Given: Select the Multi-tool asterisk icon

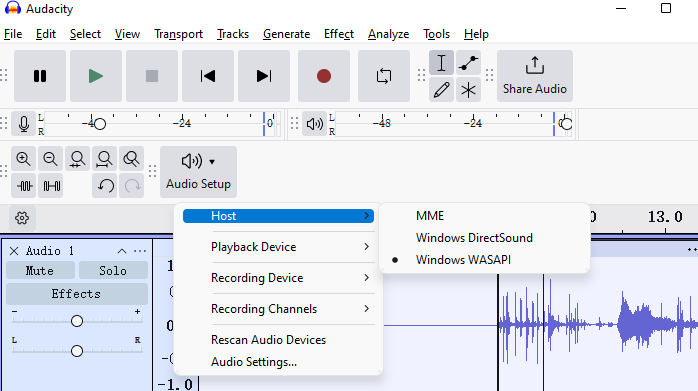Looking at the screenshot, I should pos(468,90).
